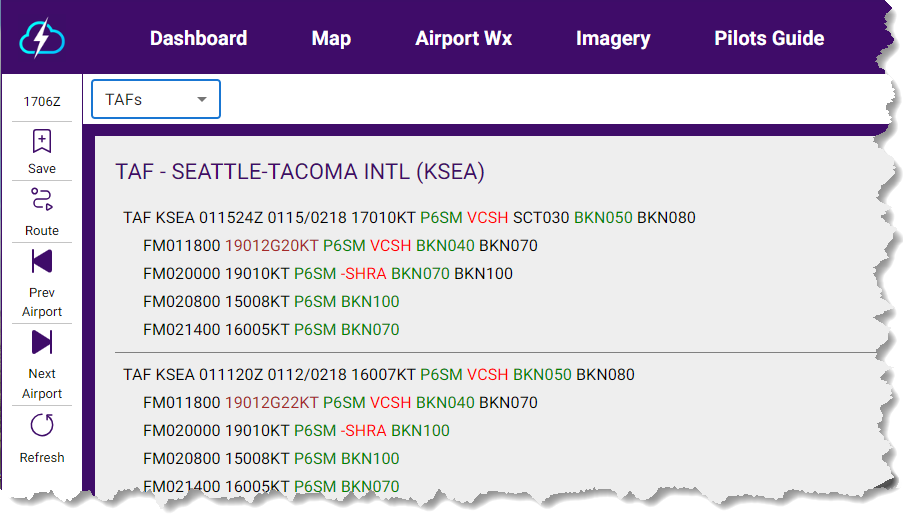Image resolution: width=903 pixels, height=515 pixels.
Task: Click the second TAF KSEA 011120Z line
Action: point(378,375)
